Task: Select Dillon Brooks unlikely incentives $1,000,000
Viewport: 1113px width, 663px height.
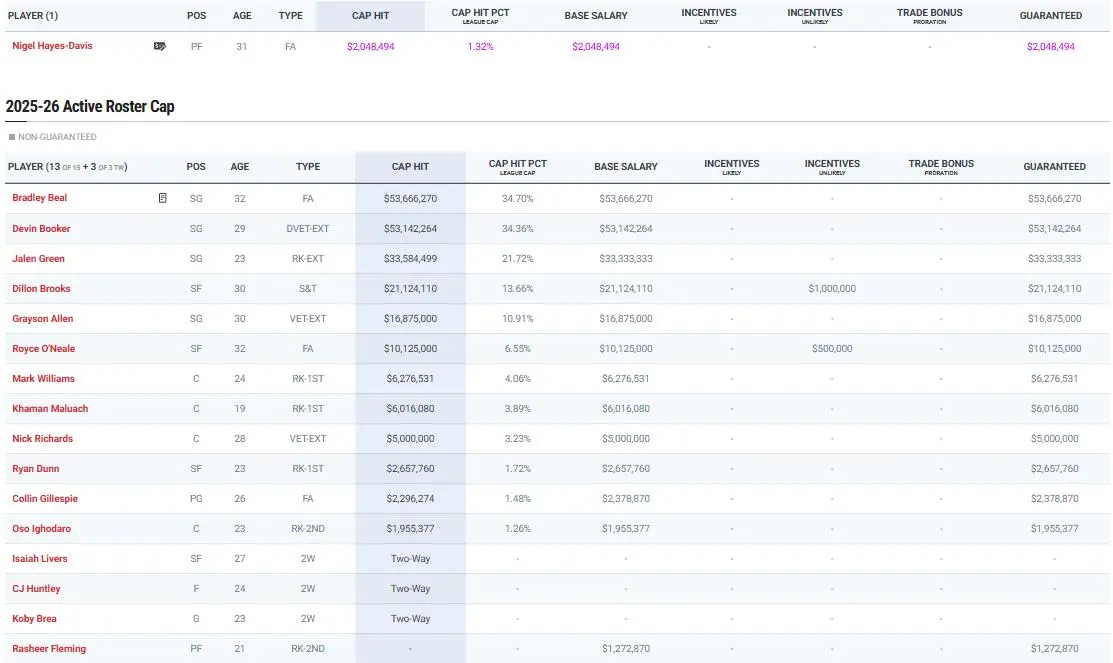Action: [x=832, y=289]
